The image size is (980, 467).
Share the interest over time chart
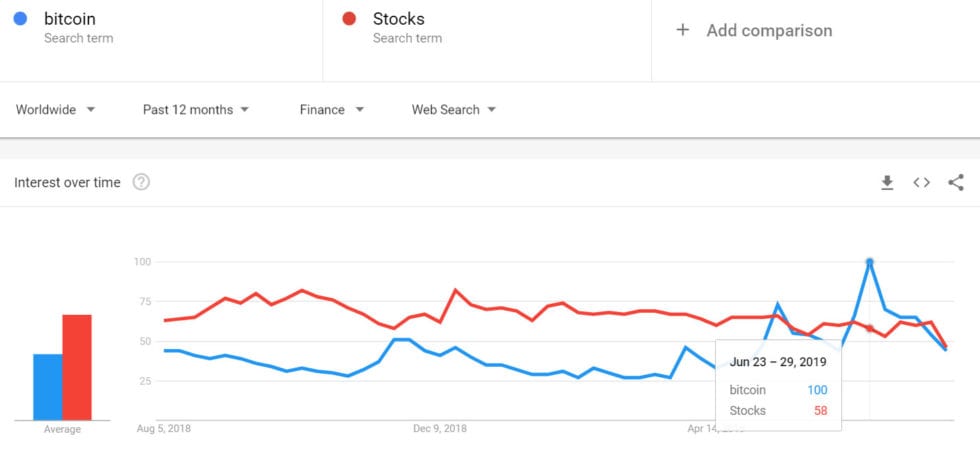point(956,183)
